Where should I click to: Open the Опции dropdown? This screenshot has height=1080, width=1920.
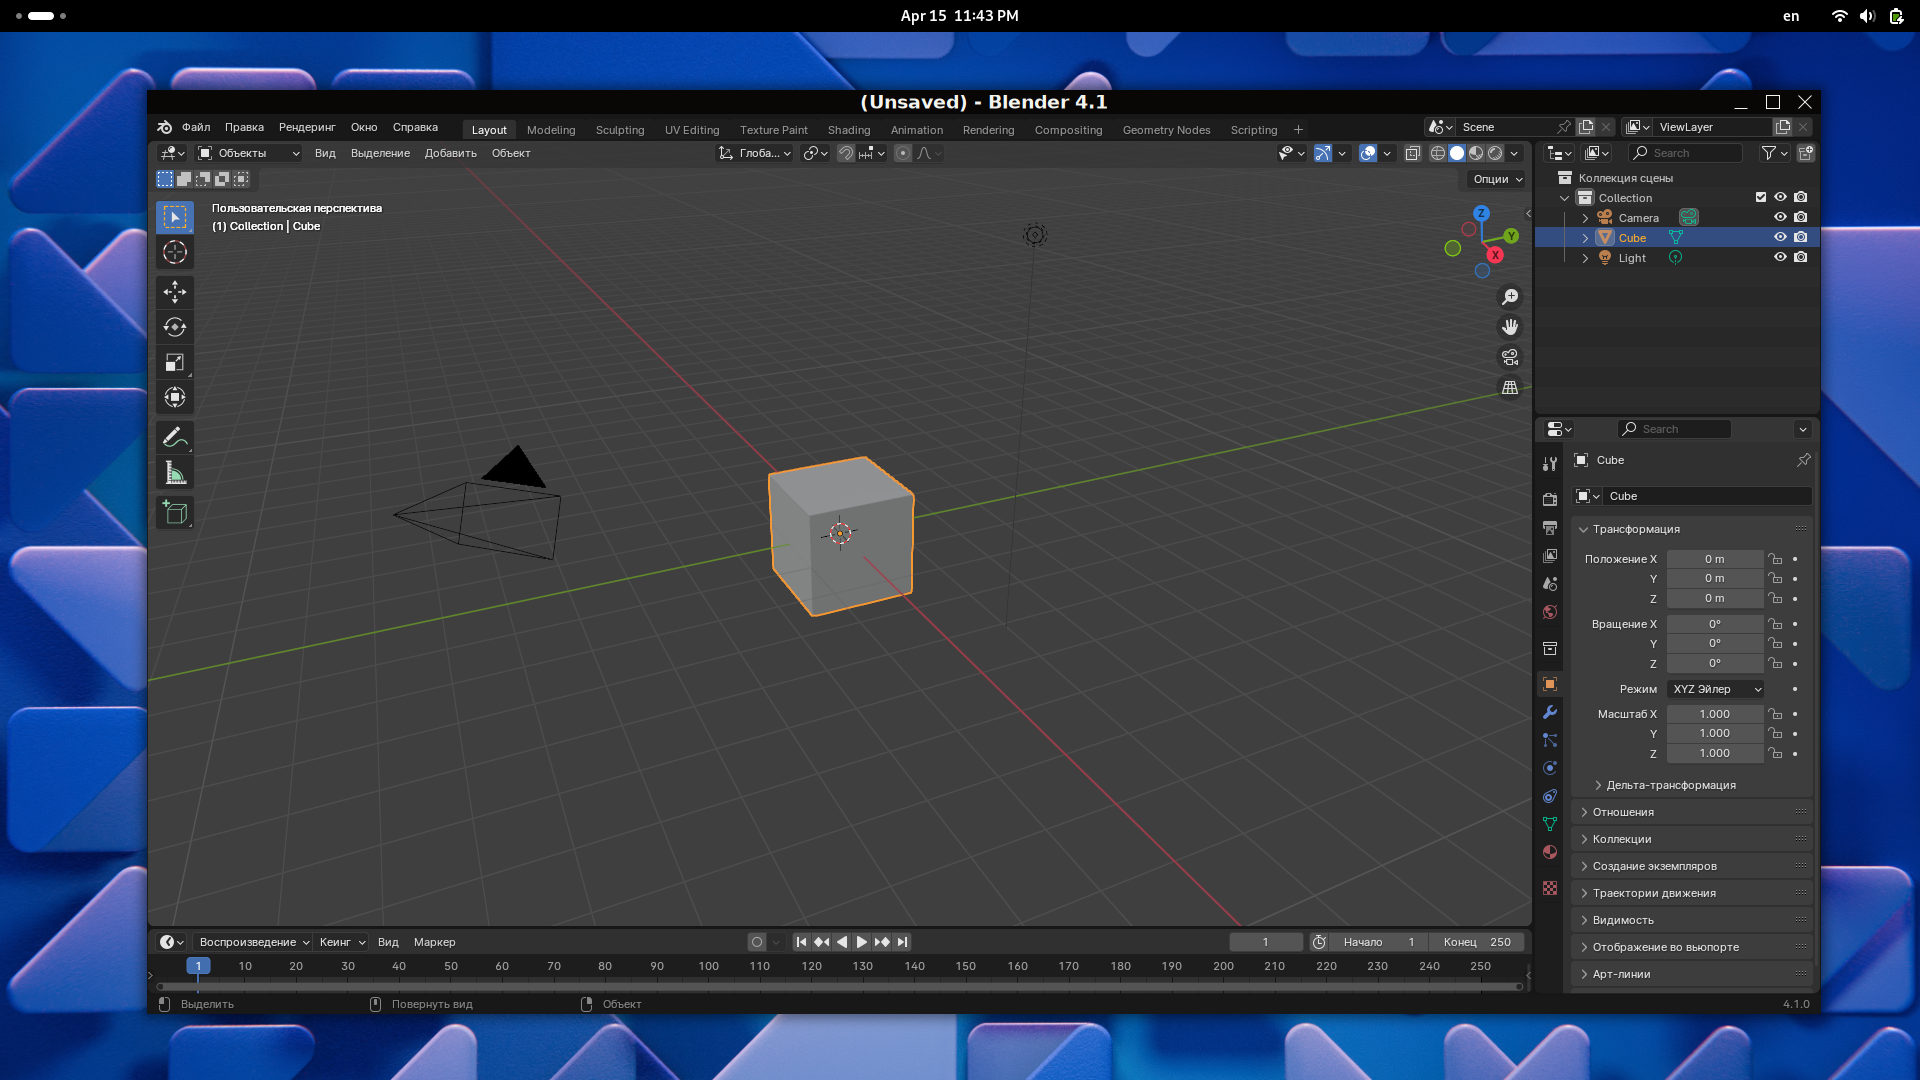(x=1497, y=179)
